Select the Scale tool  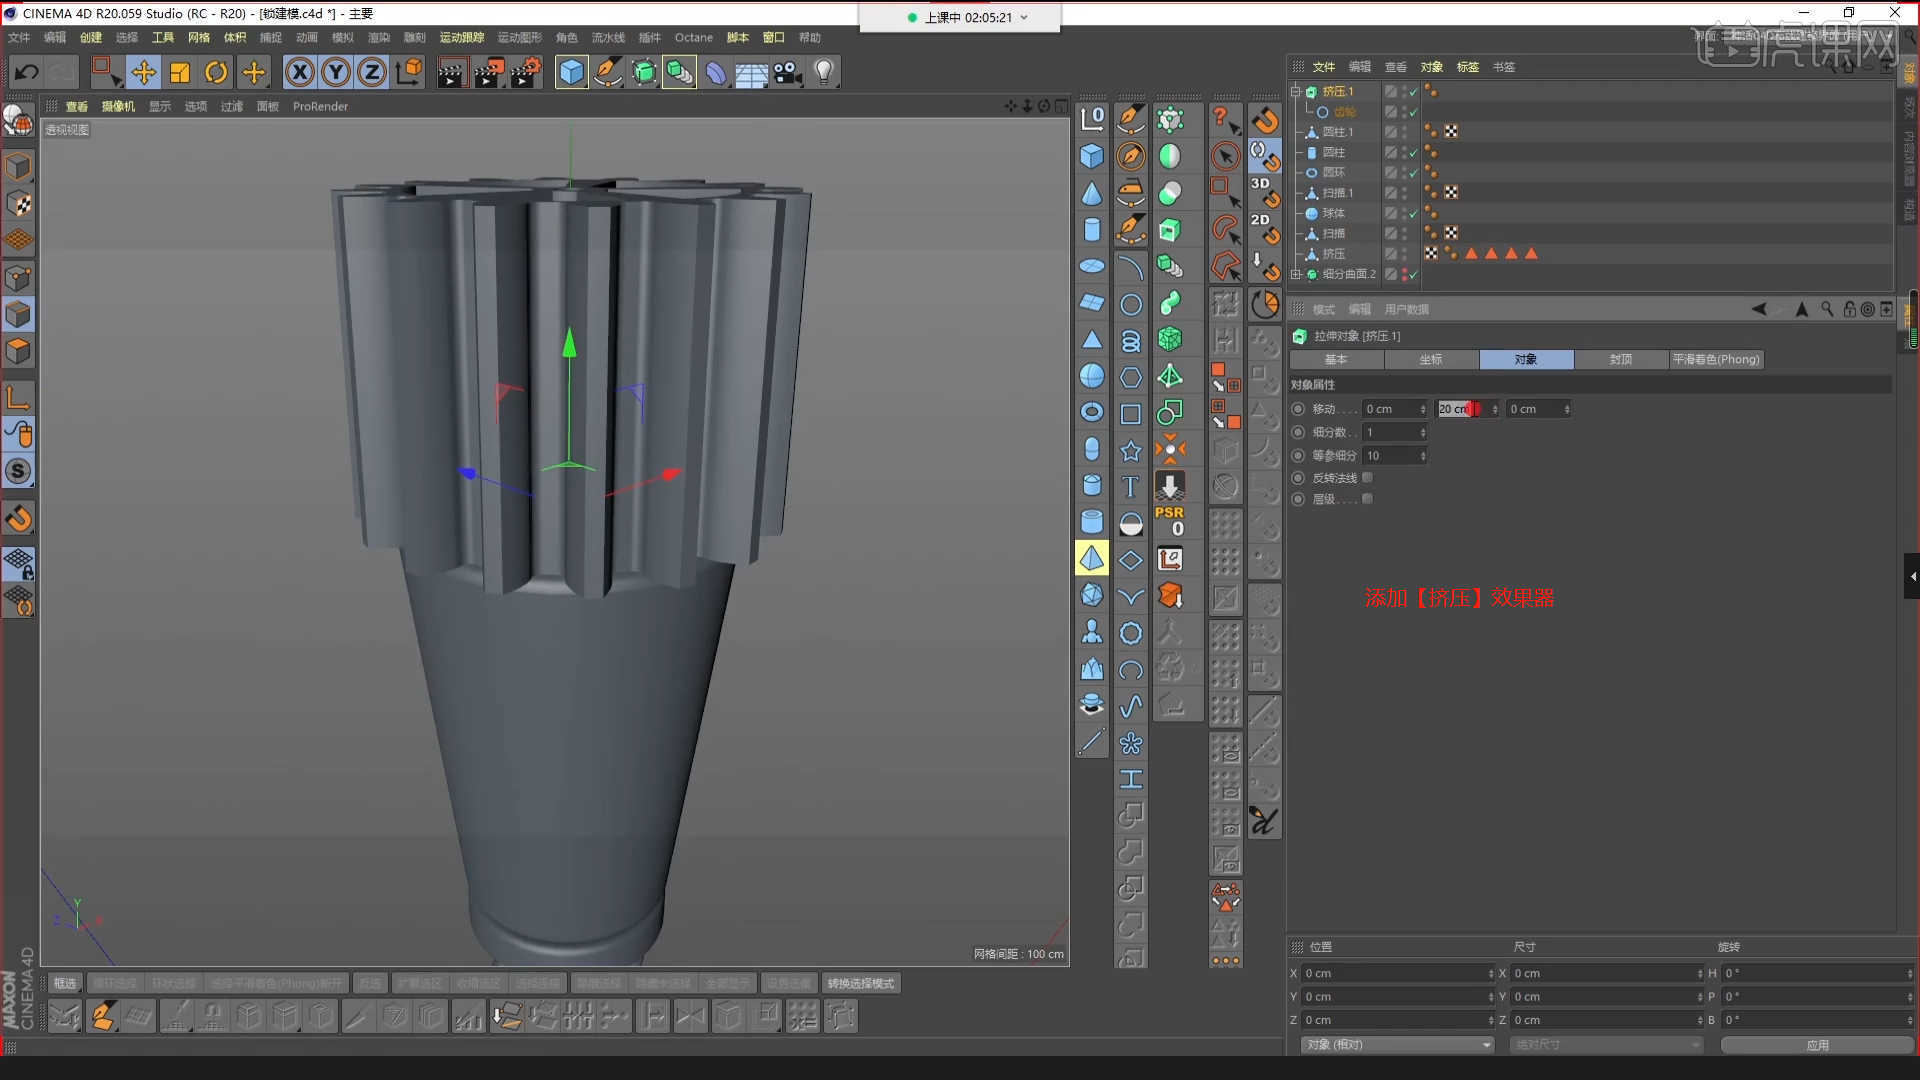180,72
